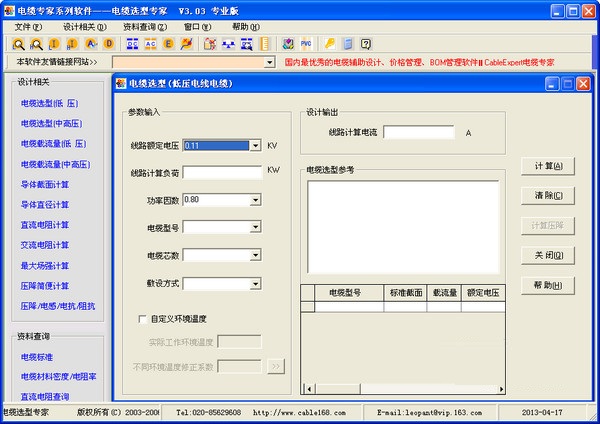Open 直流电阻查询 reference link
Viewport: 600px width, 424px height.
click(45, 397)
